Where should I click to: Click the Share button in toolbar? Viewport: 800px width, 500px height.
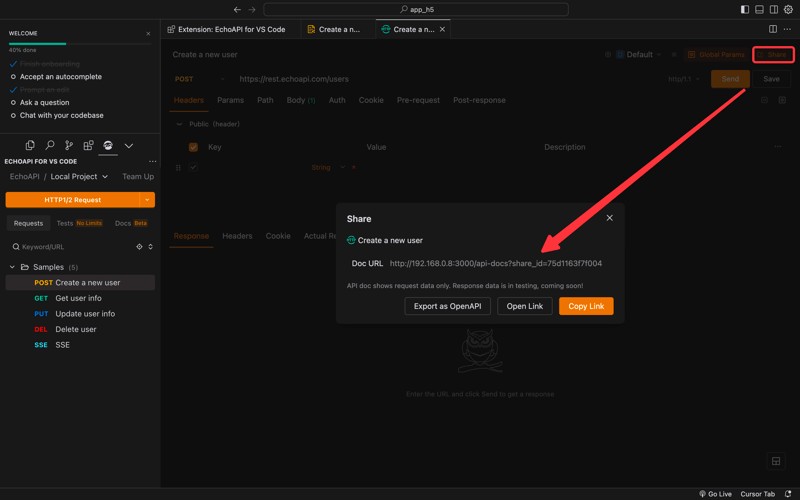[773, 55]
